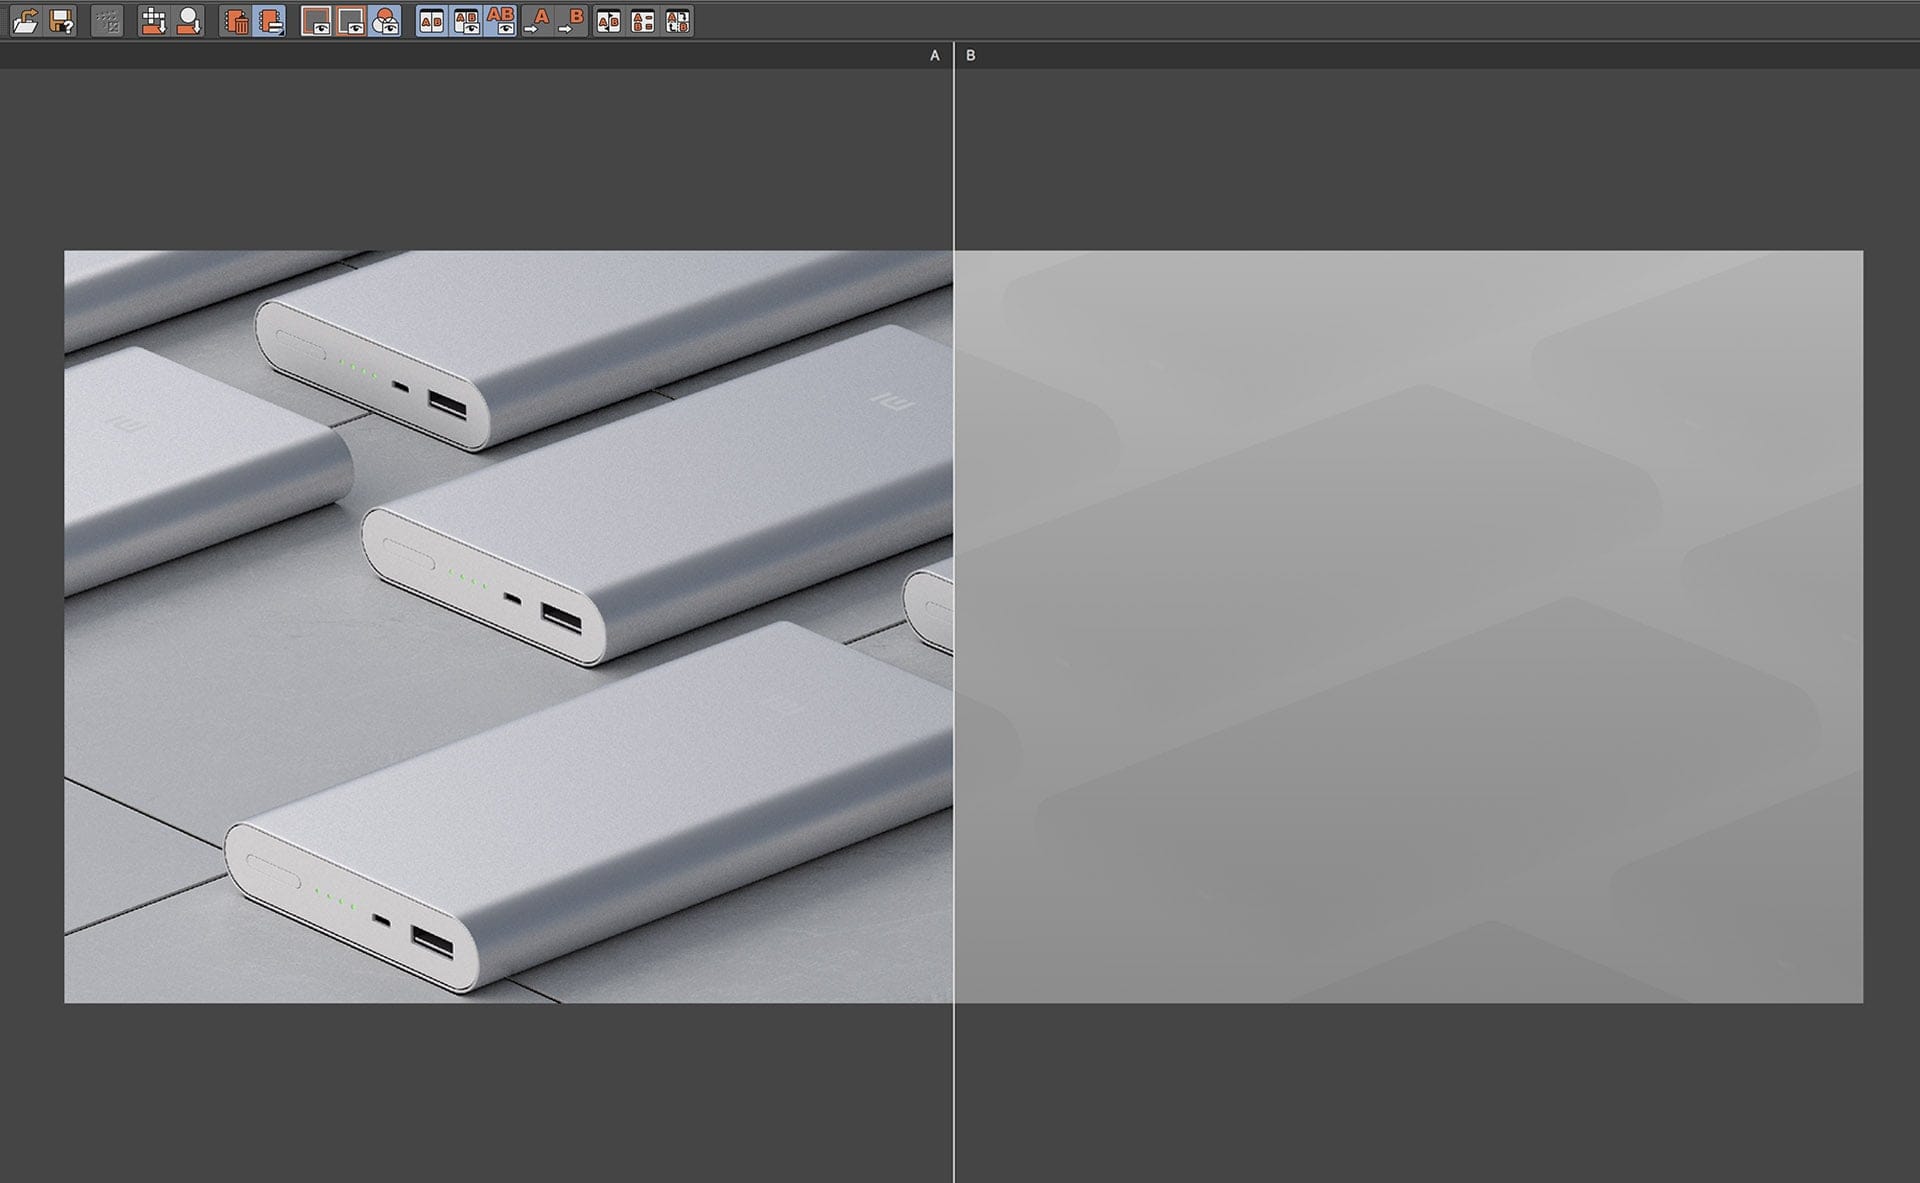Toggle the highlighted notebook history list icon
This screenshot has height=1183, width=1920.
click(270, 21)
